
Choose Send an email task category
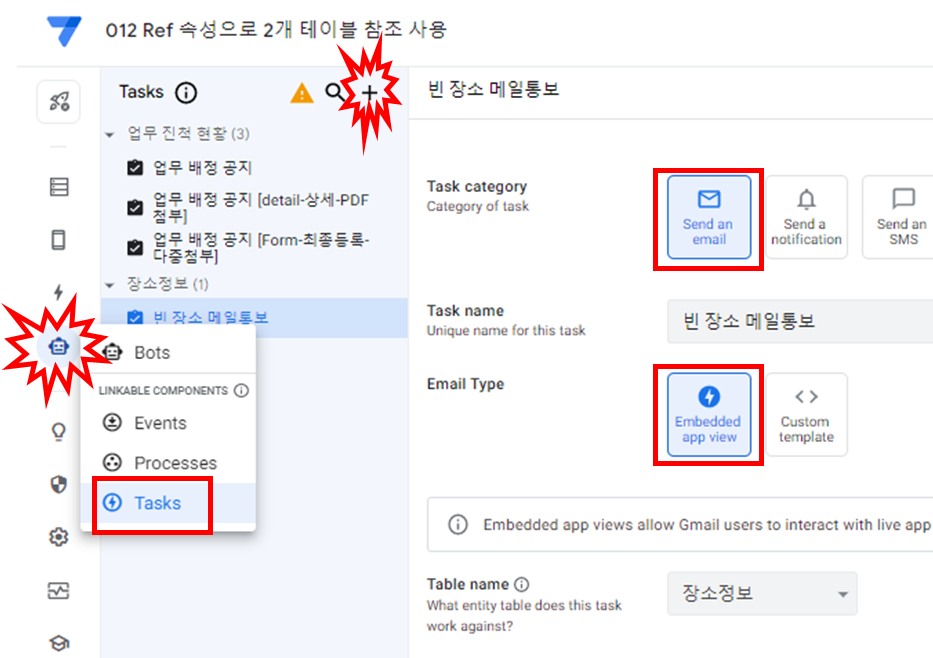pos(709,217)
